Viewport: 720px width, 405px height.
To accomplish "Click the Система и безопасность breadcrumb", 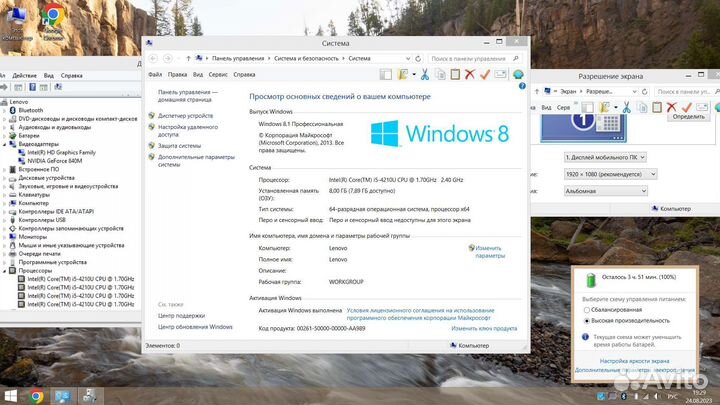I will point(306,58).
